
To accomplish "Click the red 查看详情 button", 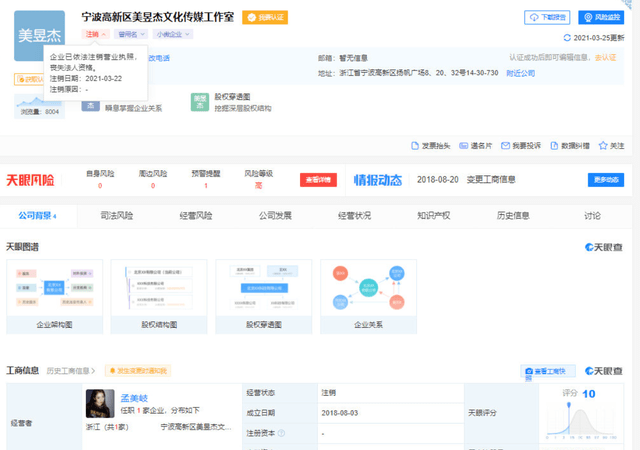I will pyautogui.click(x=318, y=180).
